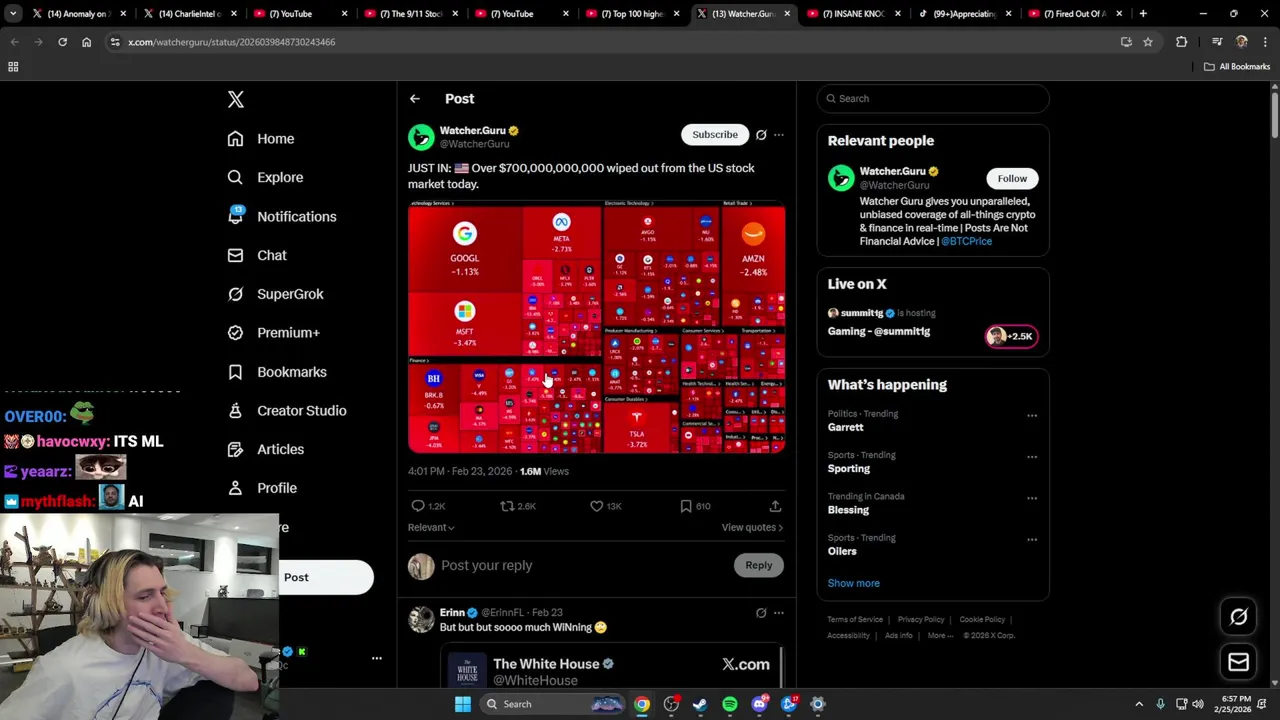1280x720 pixels.
Task: Open more options on Watcher.Guru post
Action: point(779,135)
